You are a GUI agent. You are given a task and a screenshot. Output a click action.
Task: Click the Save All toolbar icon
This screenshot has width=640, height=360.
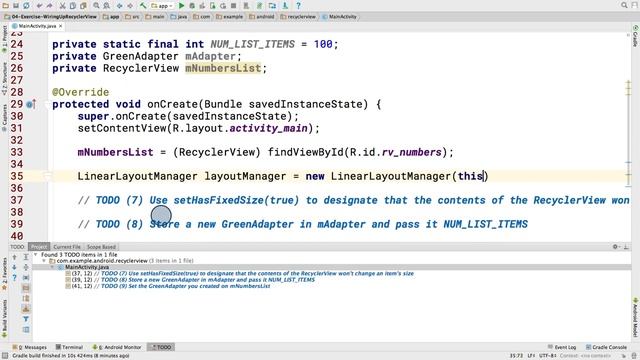click(16, 6)
